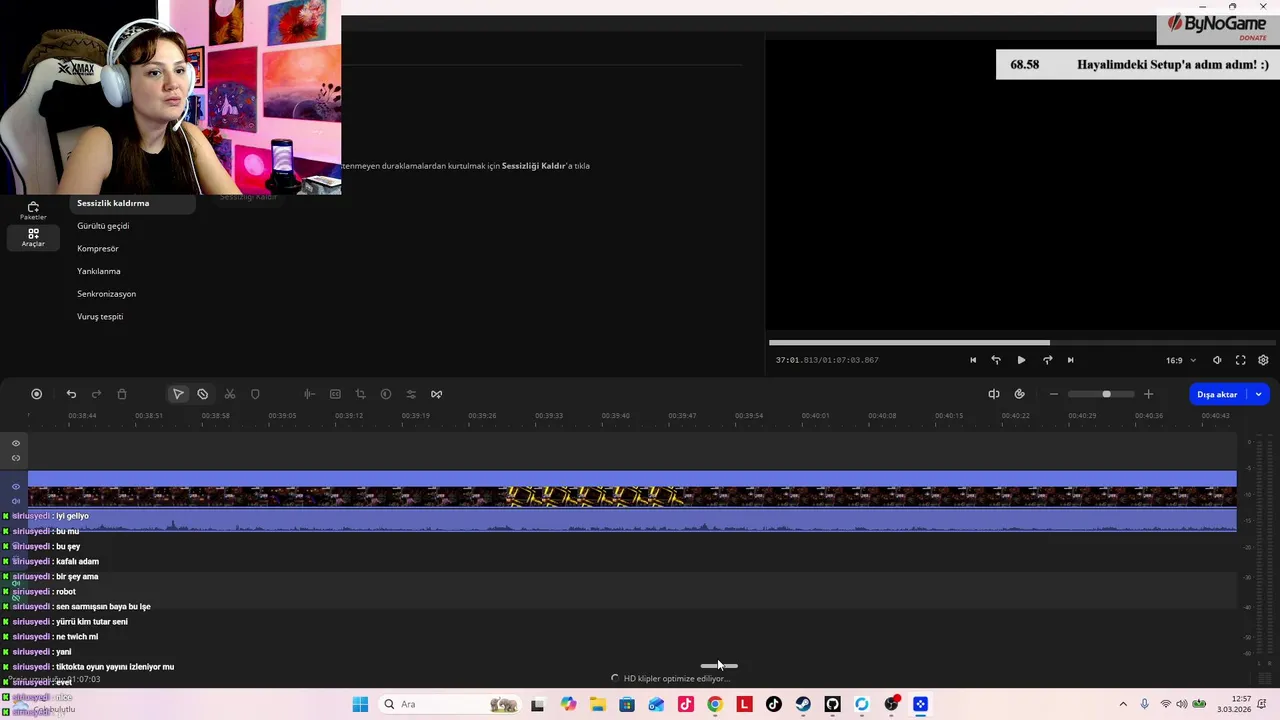Click timeline ruler at 00:40:15
The width and height of the screenshot is (1280, 720).
pyautogui.click(x=949, y=416)
